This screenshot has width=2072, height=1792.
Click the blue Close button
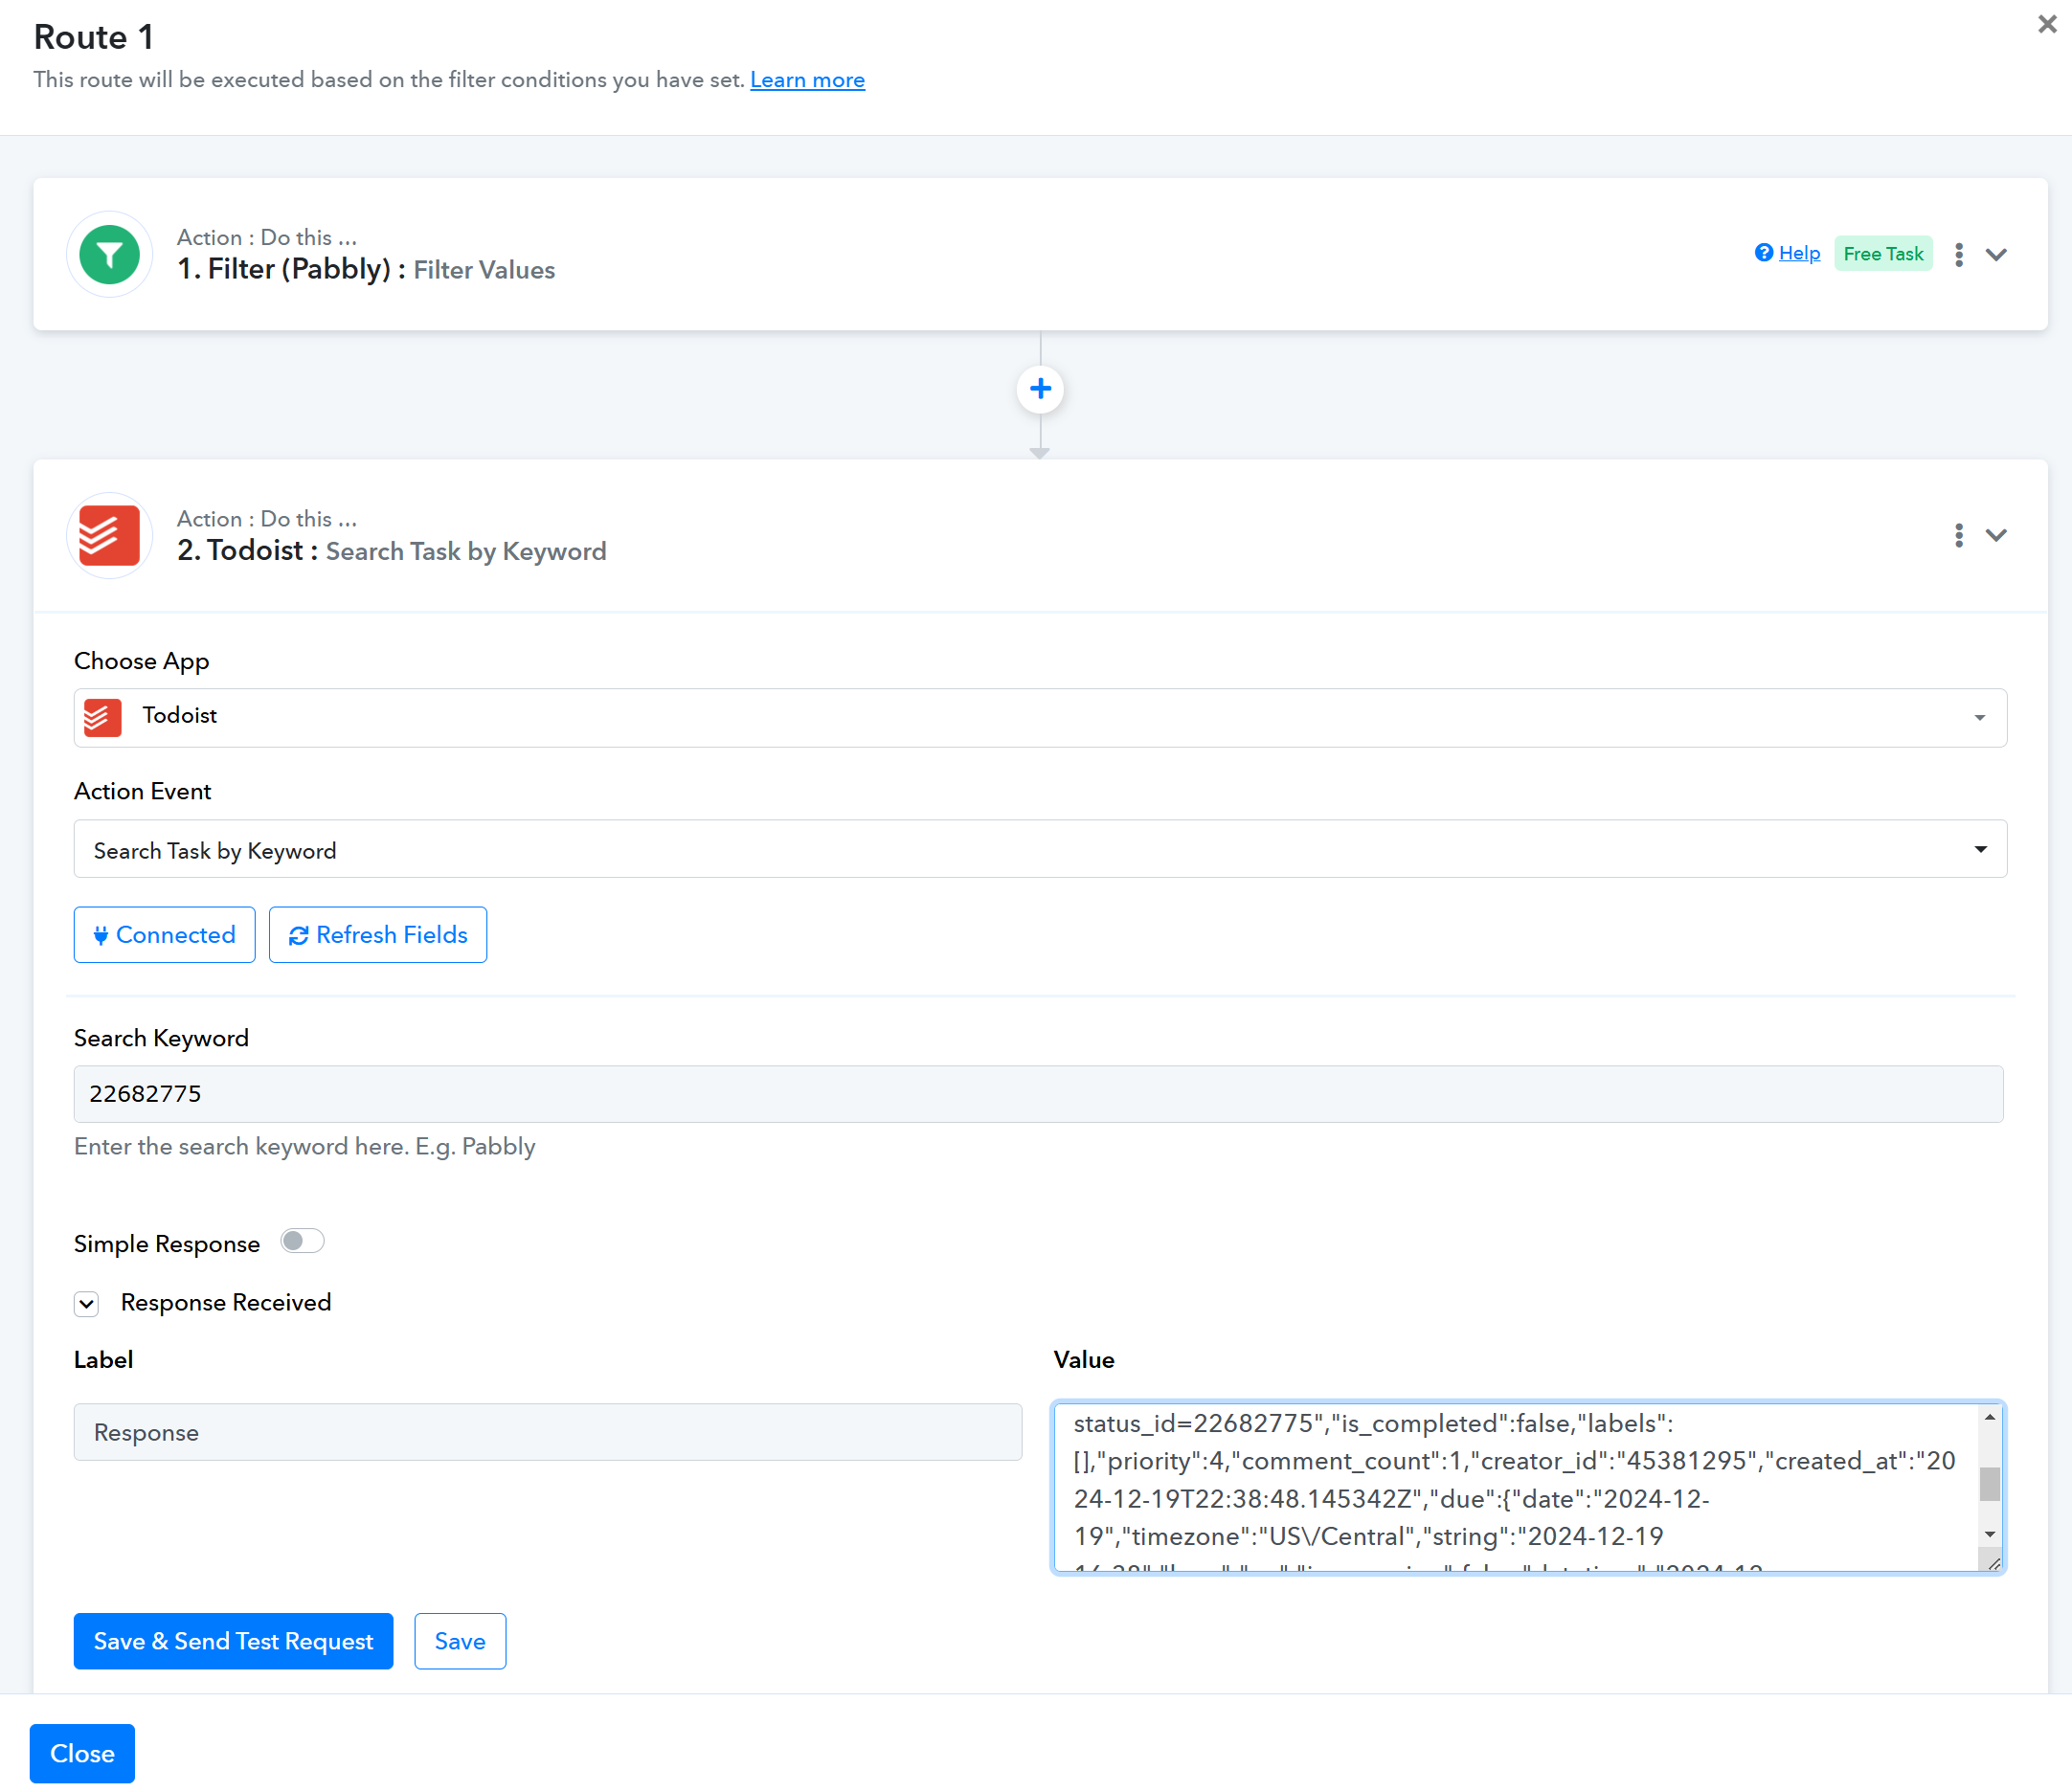[82, 1753]
